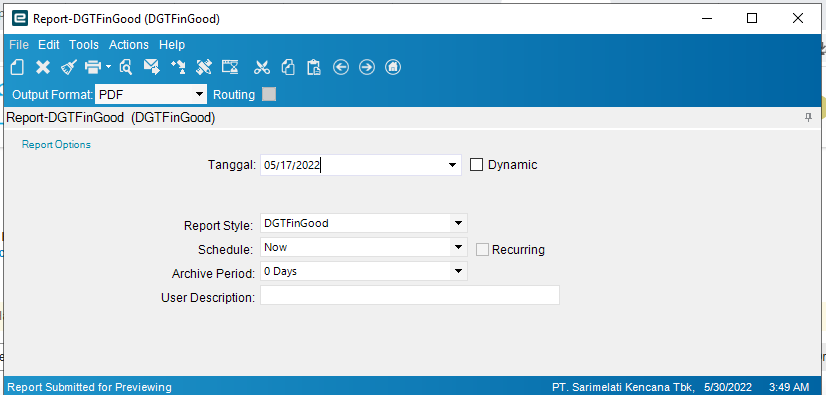This screenshot has width=826, height=395.
Task: Open Print Preview magnifier icon
Action: pyautogui.click(x=125, y=67)
